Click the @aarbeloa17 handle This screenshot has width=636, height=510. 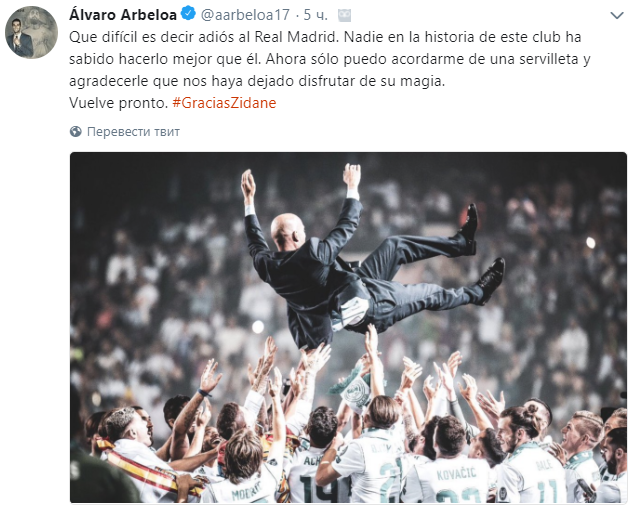[245, 15]
